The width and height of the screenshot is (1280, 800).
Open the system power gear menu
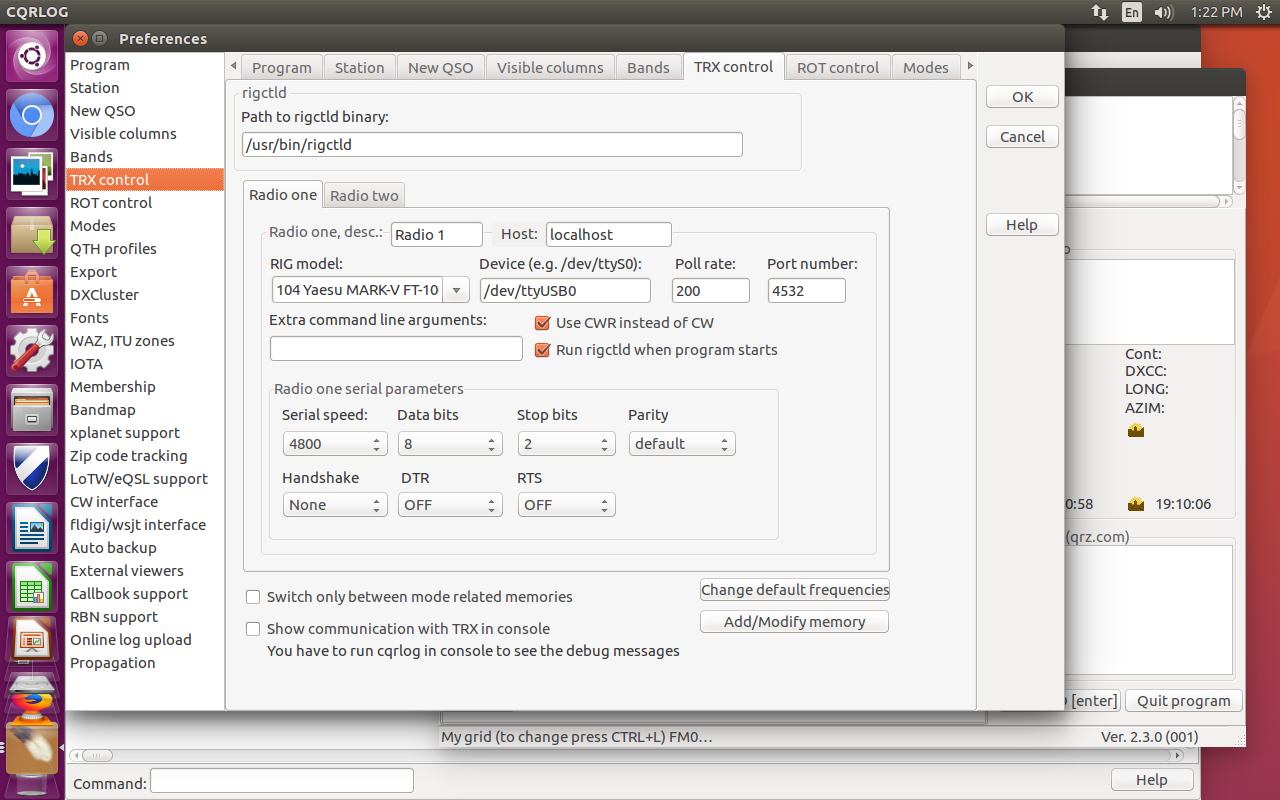pyautogui.click(x=1262, y=12)
